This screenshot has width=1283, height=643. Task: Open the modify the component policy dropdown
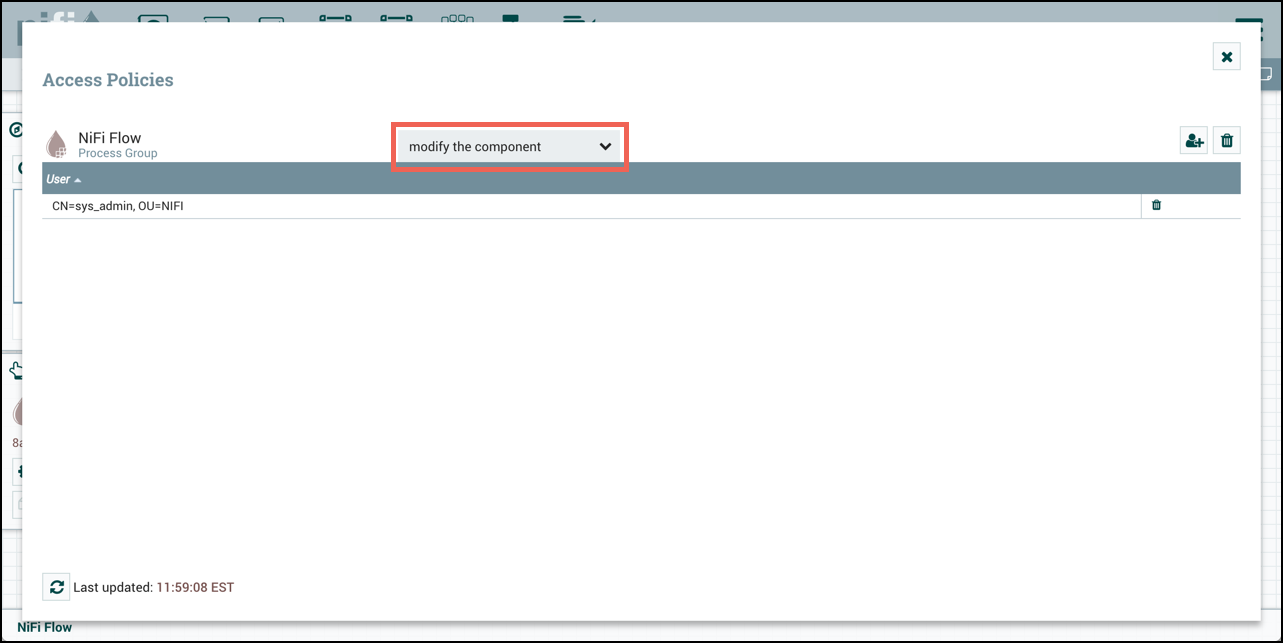pyautogui.click(x=510, y=146)
